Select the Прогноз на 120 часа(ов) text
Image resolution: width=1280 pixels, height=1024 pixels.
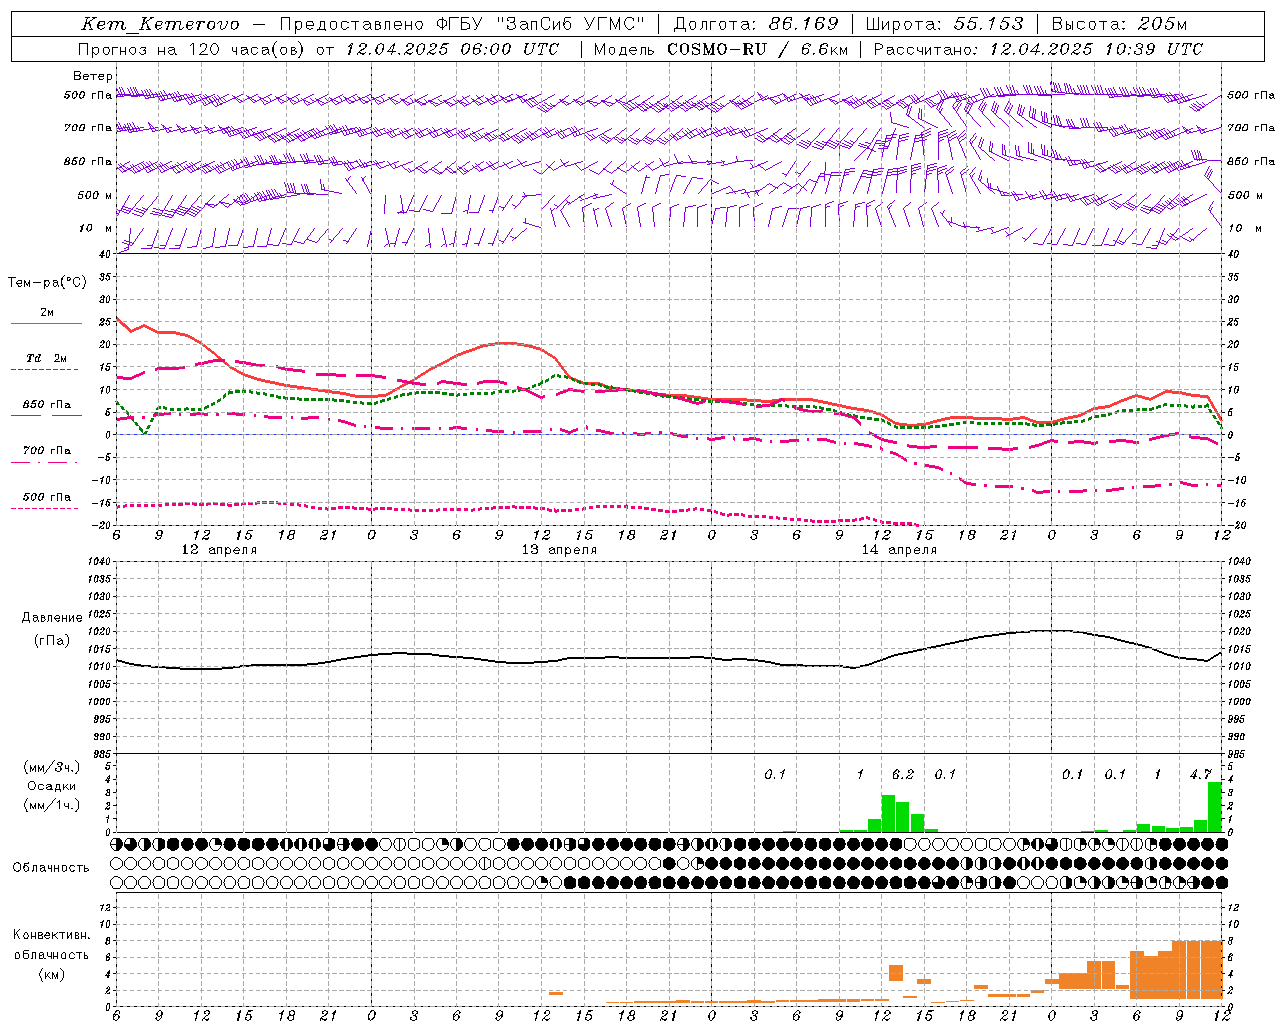(192, 48)
